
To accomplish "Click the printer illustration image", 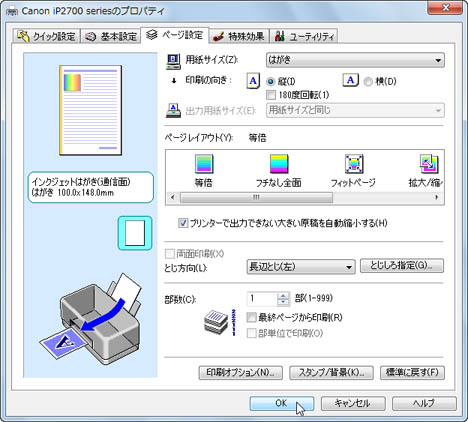I will (x=91, y=319).
